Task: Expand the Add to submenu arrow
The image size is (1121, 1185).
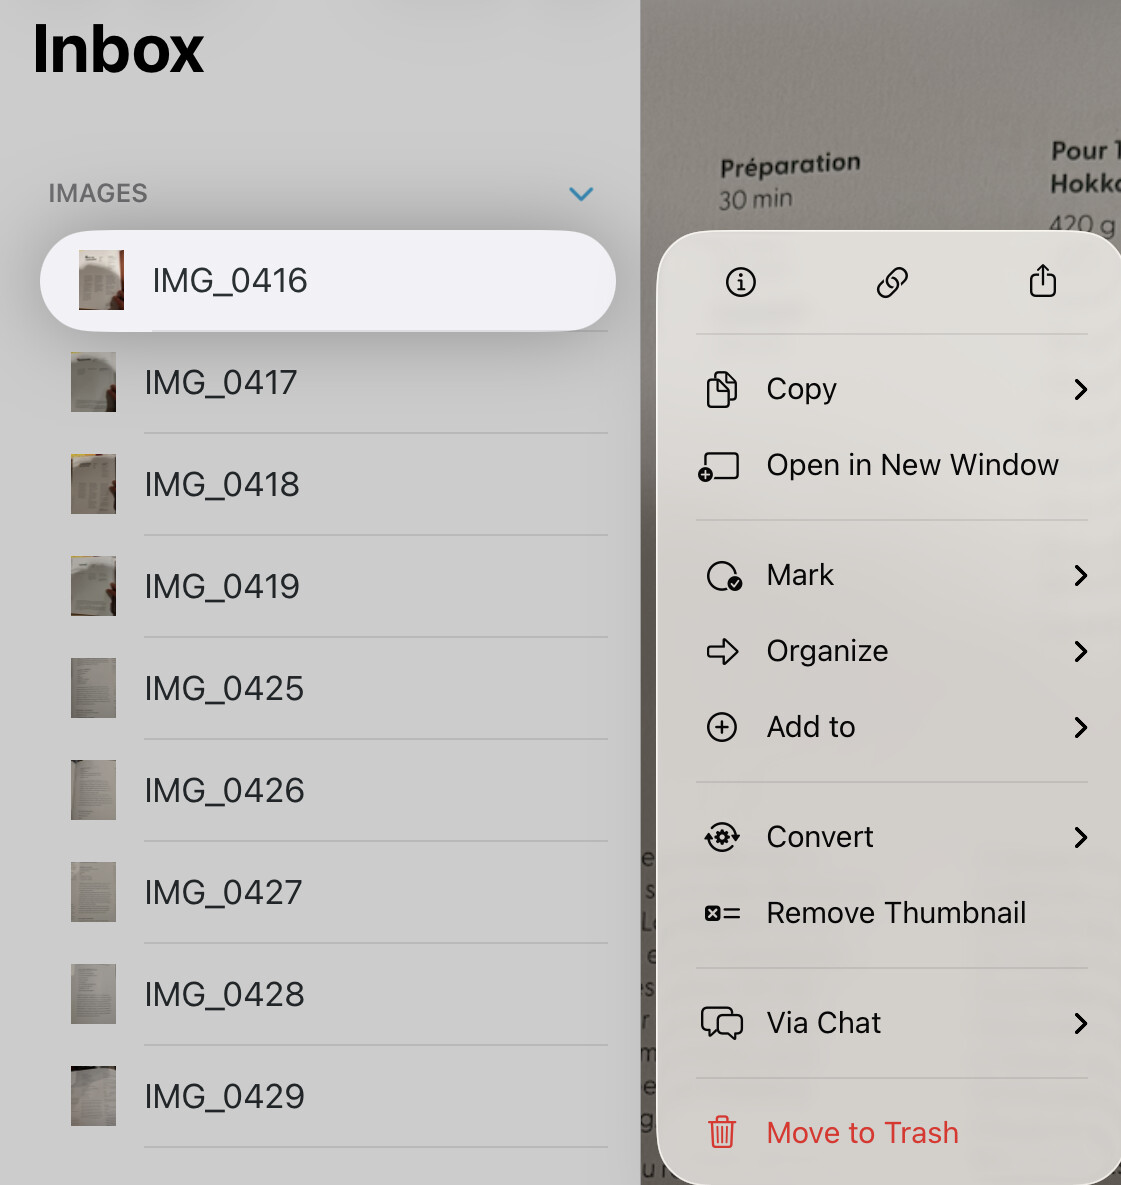Action: point(1081,727)
